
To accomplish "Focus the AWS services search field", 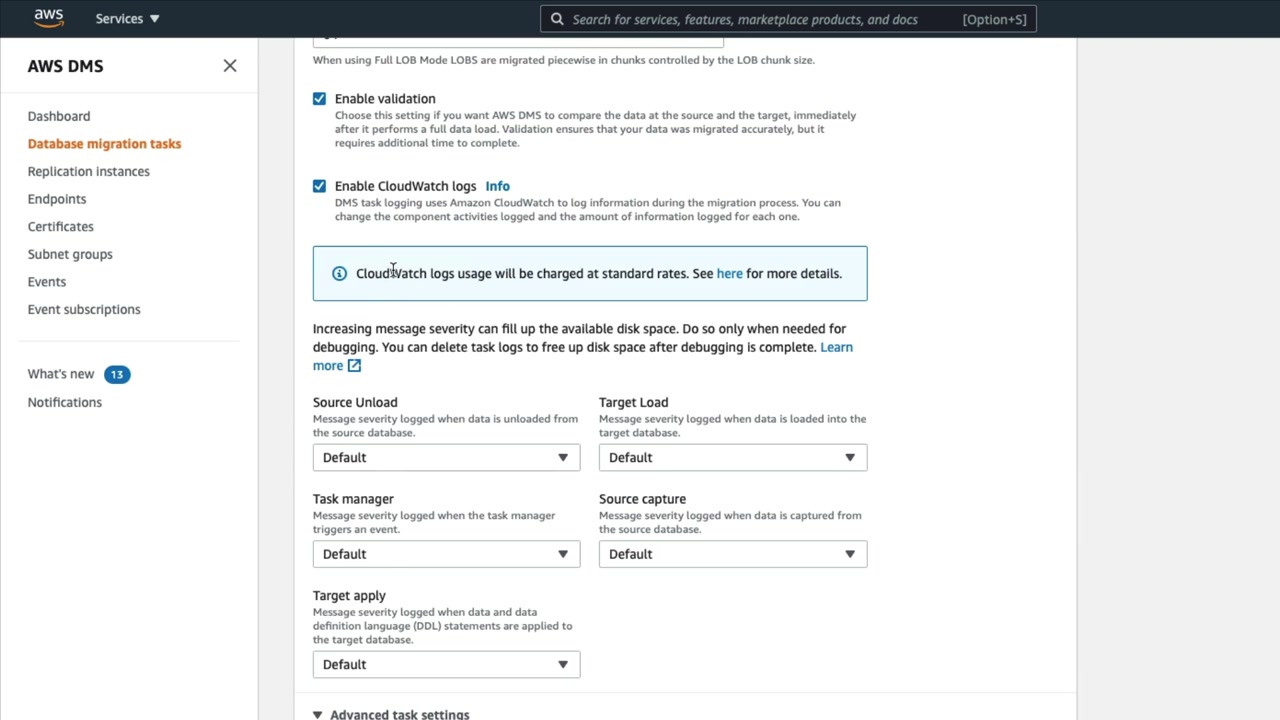I will pyautogui.click(x=760, y=19).
